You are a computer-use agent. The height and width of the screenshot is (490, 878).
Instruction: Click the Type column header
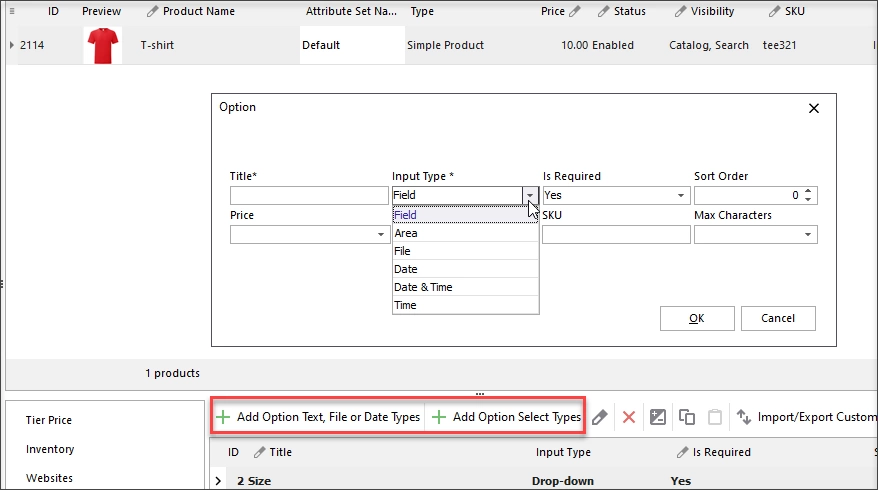[x=422, y=11]
